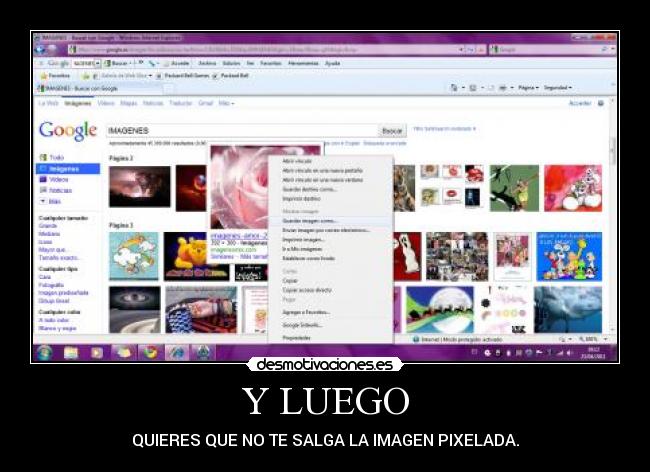Choose 'Imprimir destino' from context menu
This screenshot has width=650, height=472.
pos(330,199)
